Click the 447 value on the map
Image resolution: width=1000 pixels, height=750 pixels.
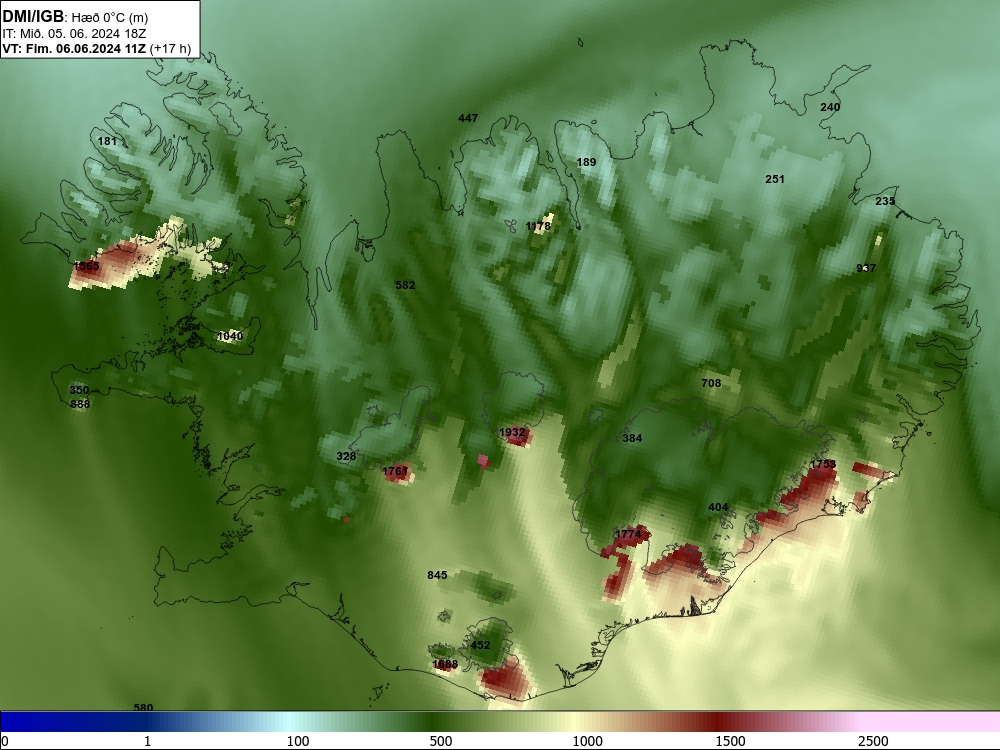(x=468, y=118)
